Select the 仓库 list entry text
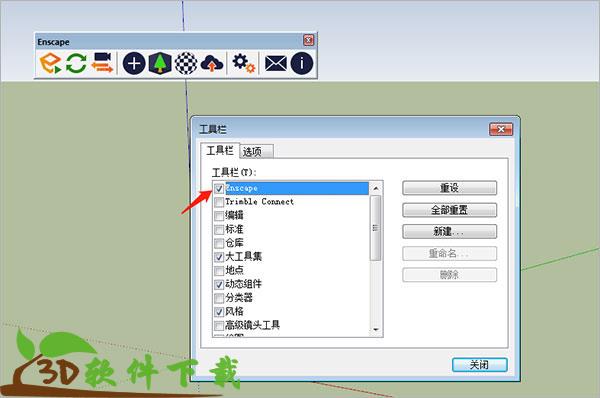Viewport: 600px width, 398px height. tap(234, 243)
